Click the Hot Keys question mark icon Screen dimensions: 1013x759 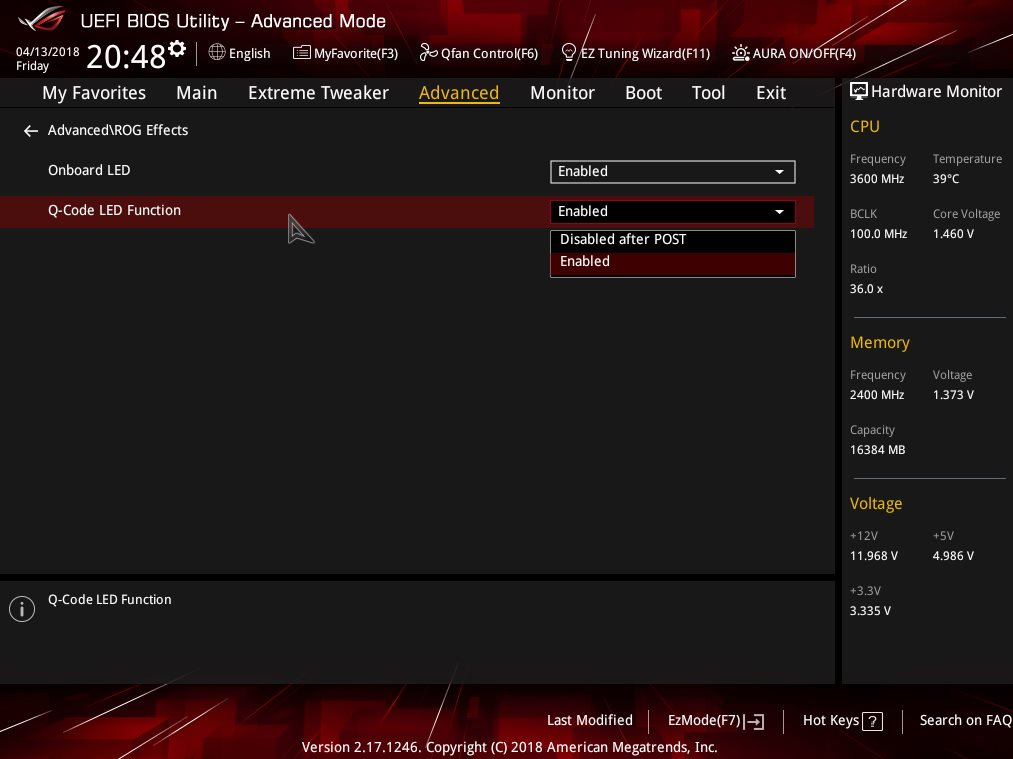point(872,721)
